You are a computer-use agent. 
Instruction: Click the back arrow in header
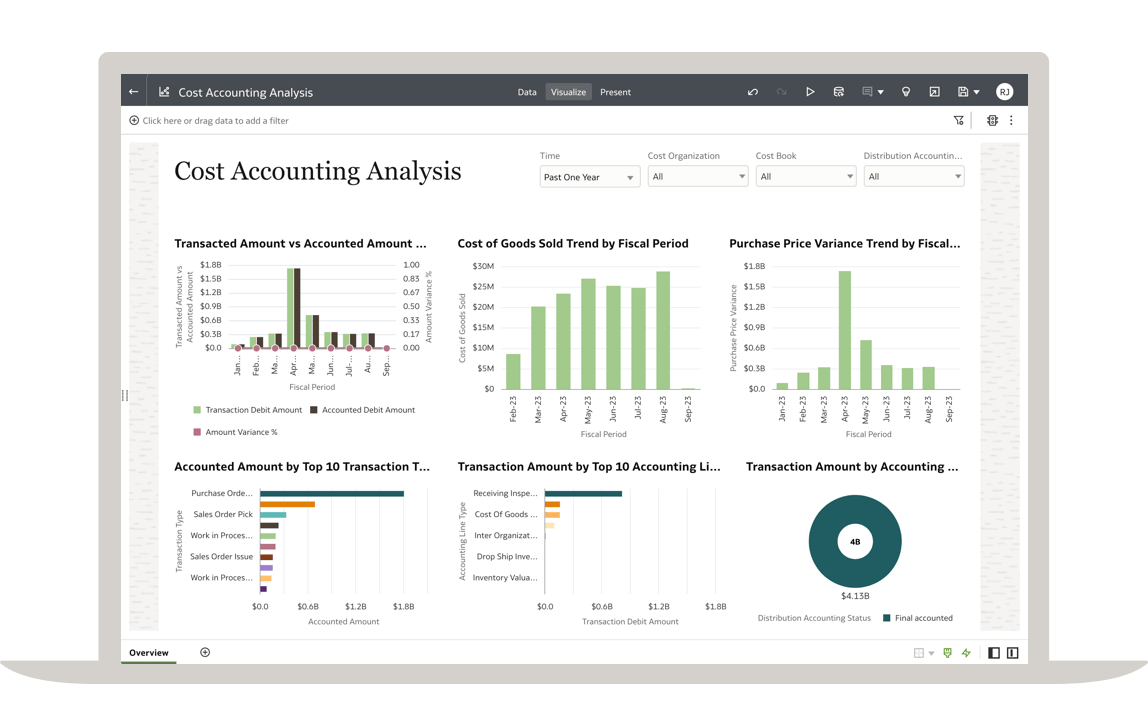(x=134, y=92)
